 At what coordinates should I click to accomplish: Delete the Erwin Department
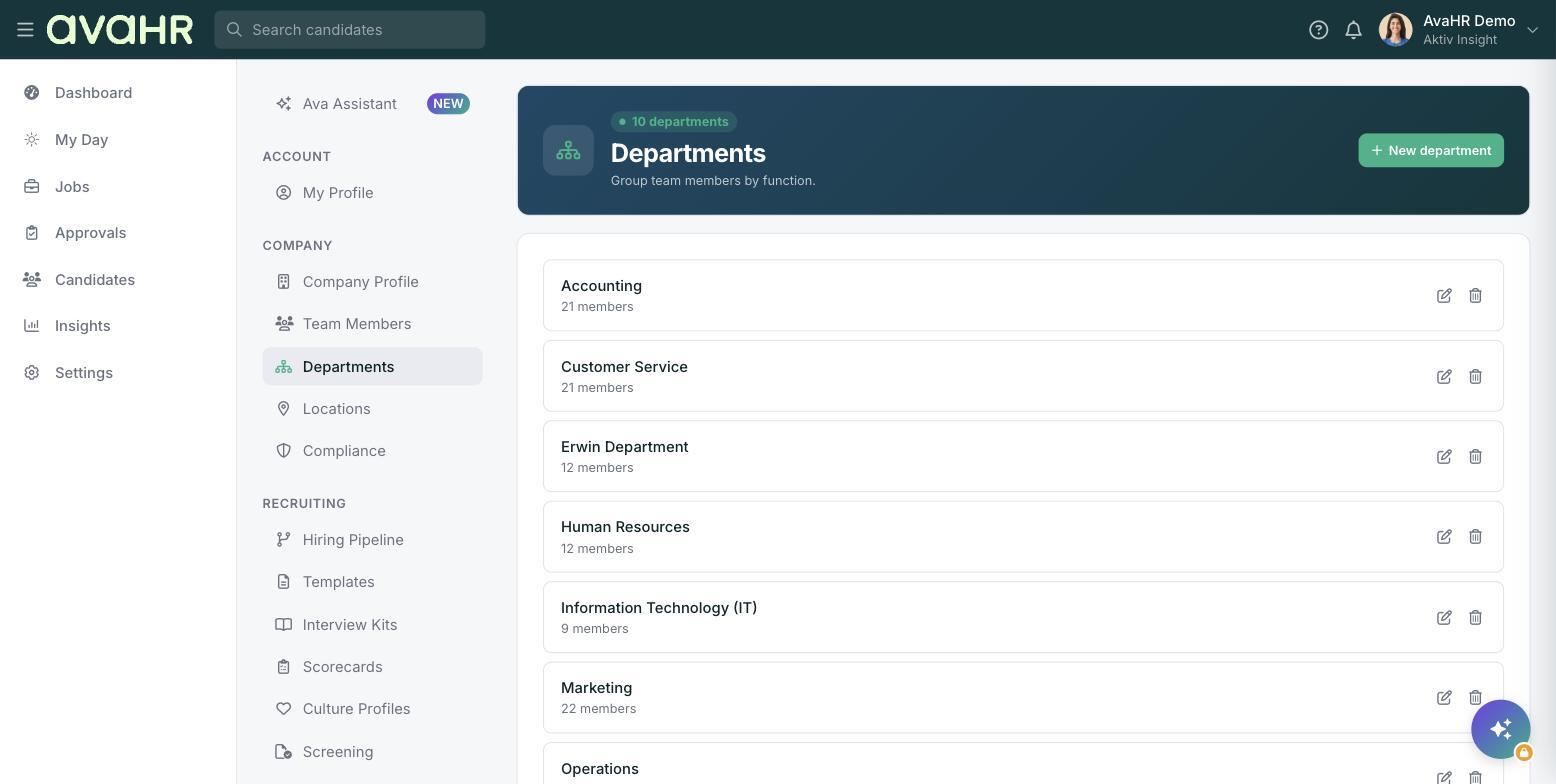1475,457
